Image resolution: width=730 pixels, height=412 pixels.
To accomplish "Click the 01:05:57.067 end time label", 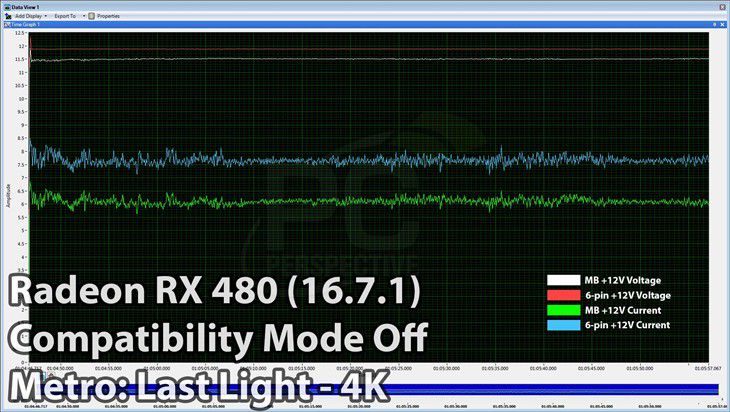I will [x=708, y=368].
